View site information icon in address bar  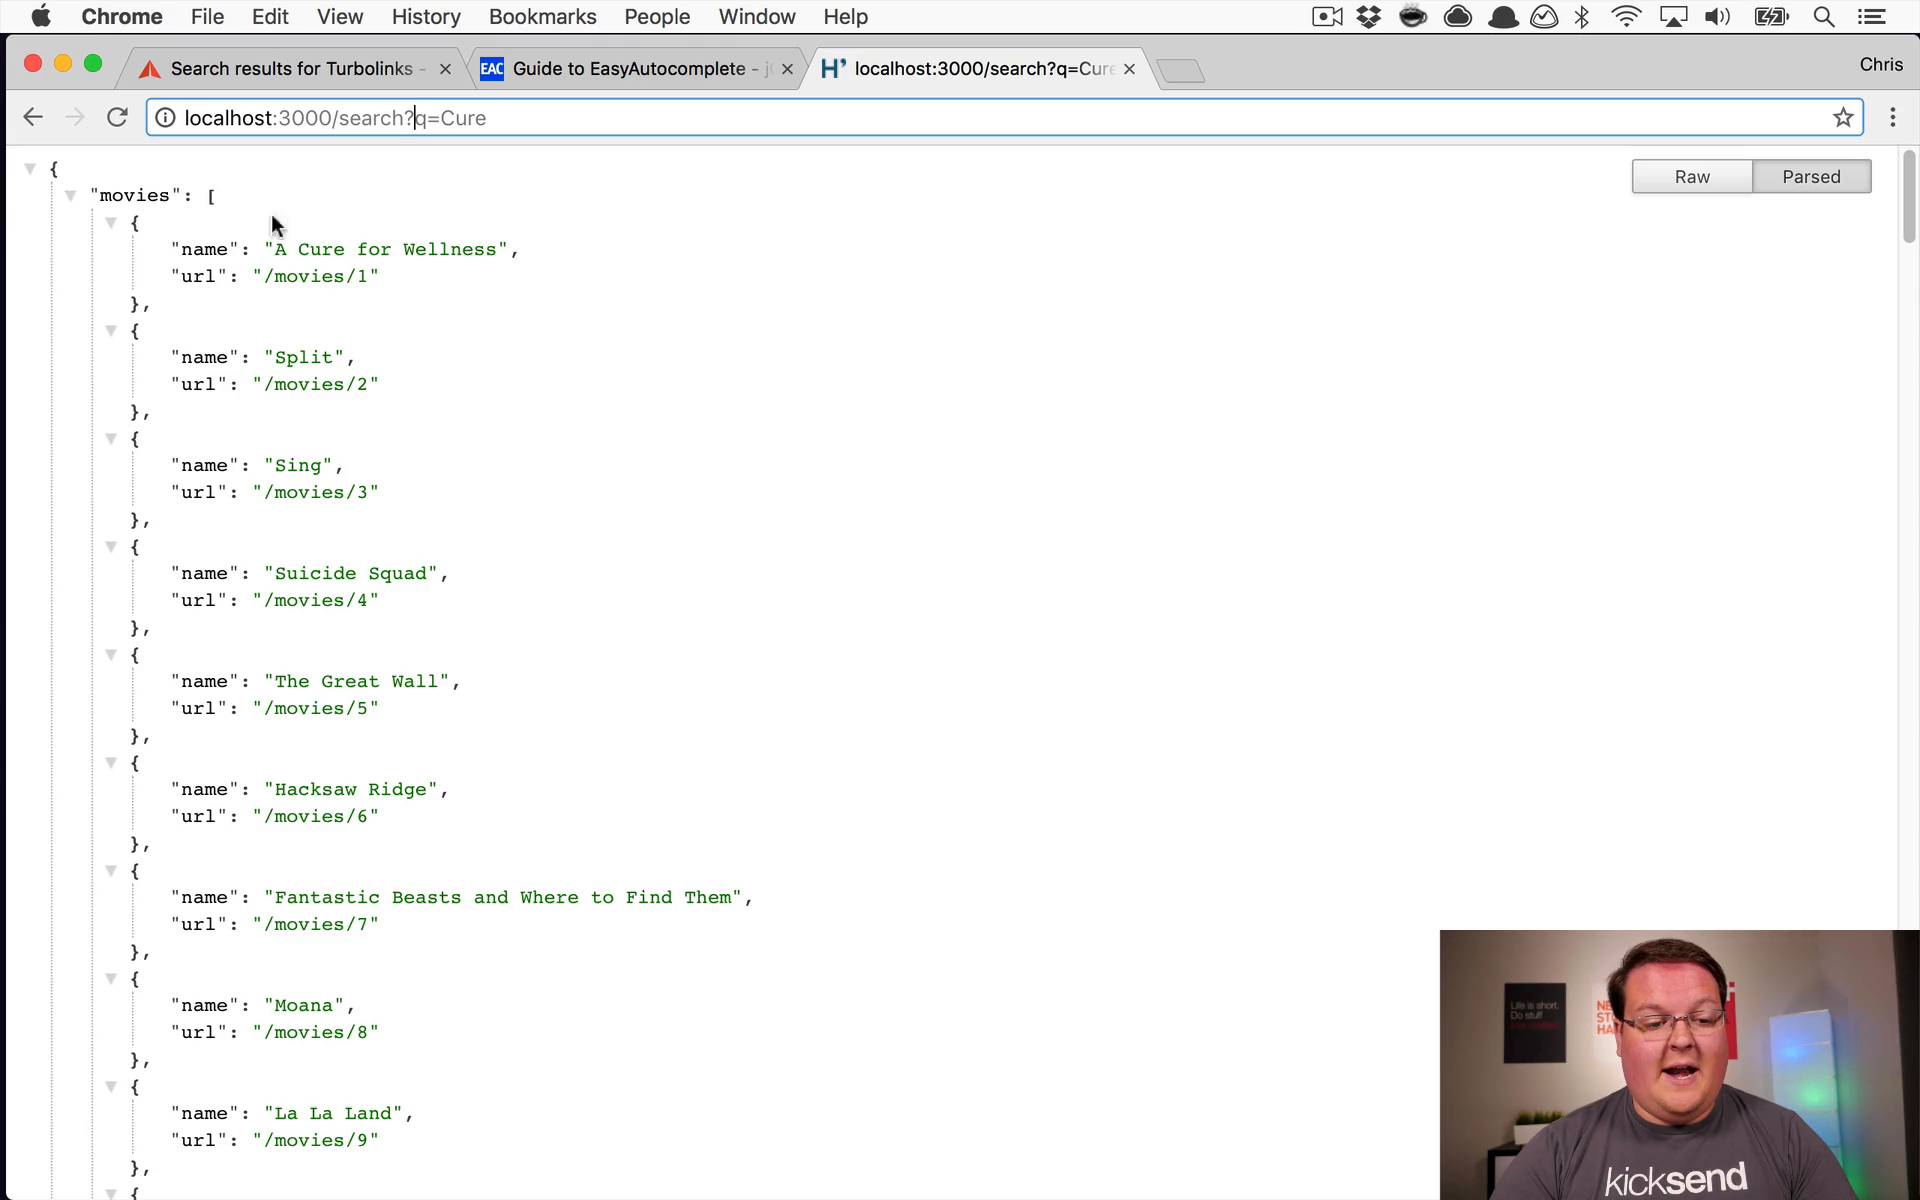tap(166, 118)
